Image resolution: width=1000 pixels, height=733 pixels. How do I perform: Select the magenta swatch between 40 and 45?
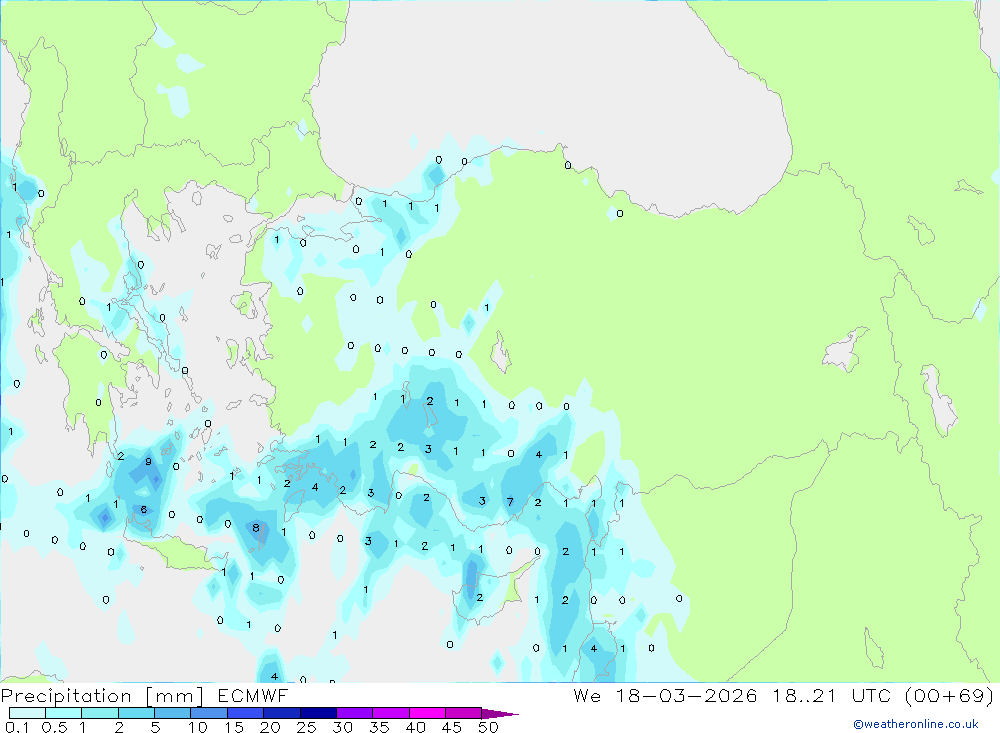pyautogui.click(x=427, y=713)
